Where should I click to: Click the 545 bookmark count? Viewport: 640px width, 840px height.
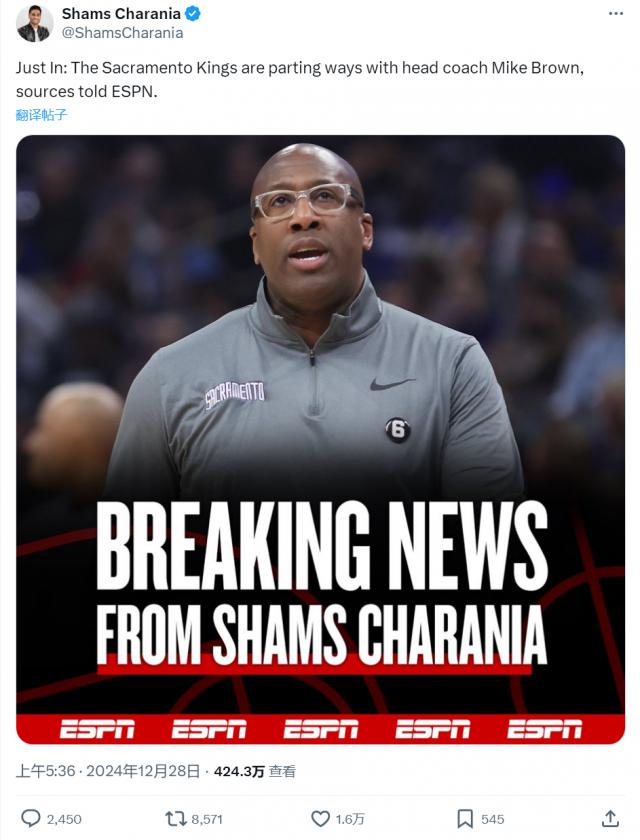point(492,819)
